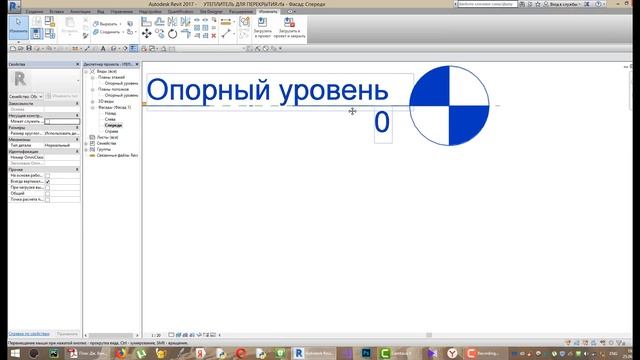Open the Windows Start button
This screenshot has height=360, width=640.
[15, 353]
